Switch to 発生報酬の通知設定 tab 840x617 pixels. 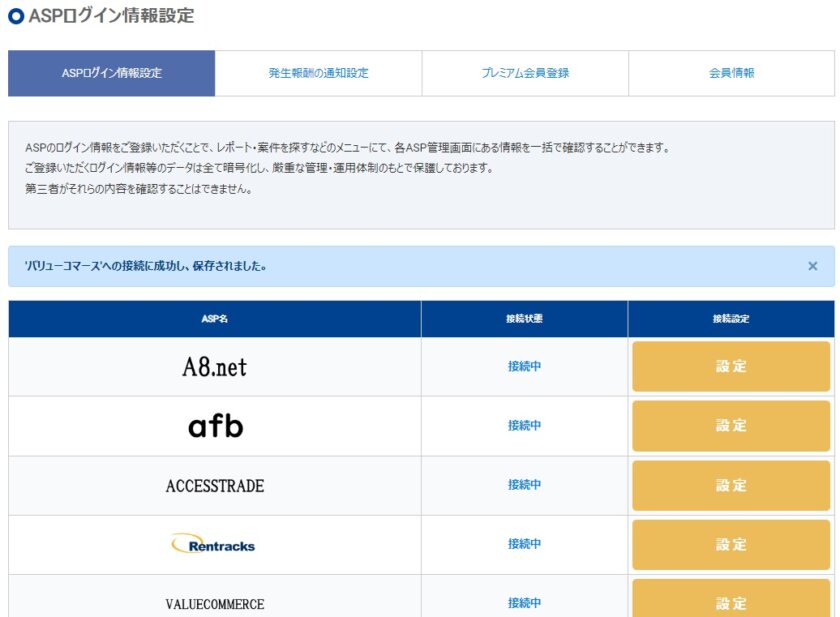tap(318, 73)
